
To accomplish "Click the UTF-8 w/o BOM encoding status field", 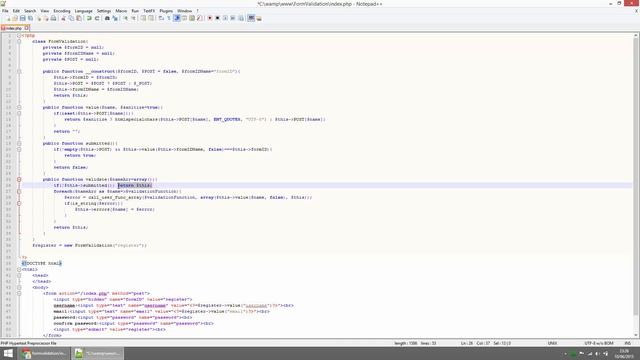I will point(599,343).
